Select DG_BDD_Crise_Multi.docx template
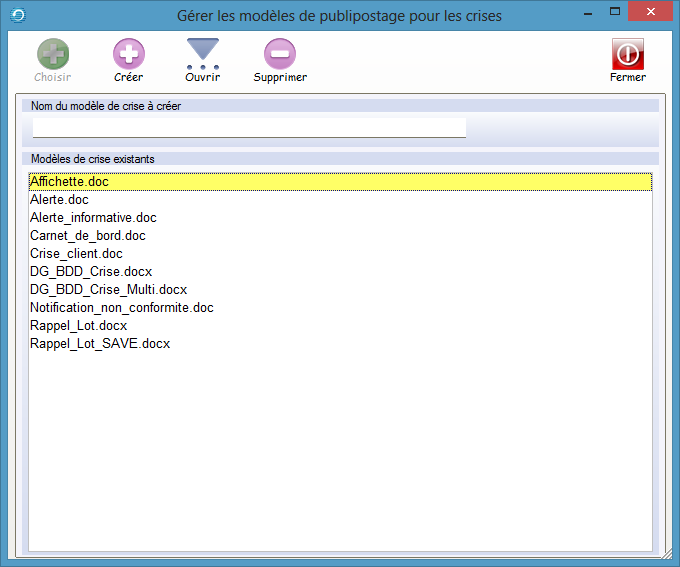 tap(108, 290)
